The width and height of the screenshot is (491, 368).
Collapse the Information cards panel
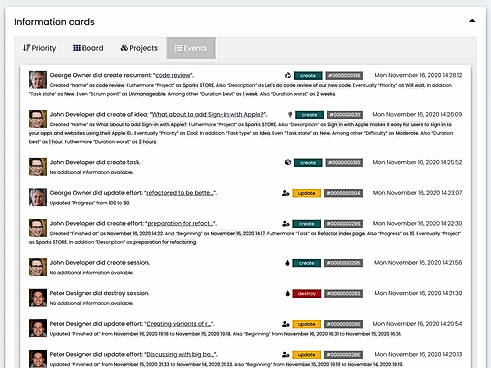(472, 21)
